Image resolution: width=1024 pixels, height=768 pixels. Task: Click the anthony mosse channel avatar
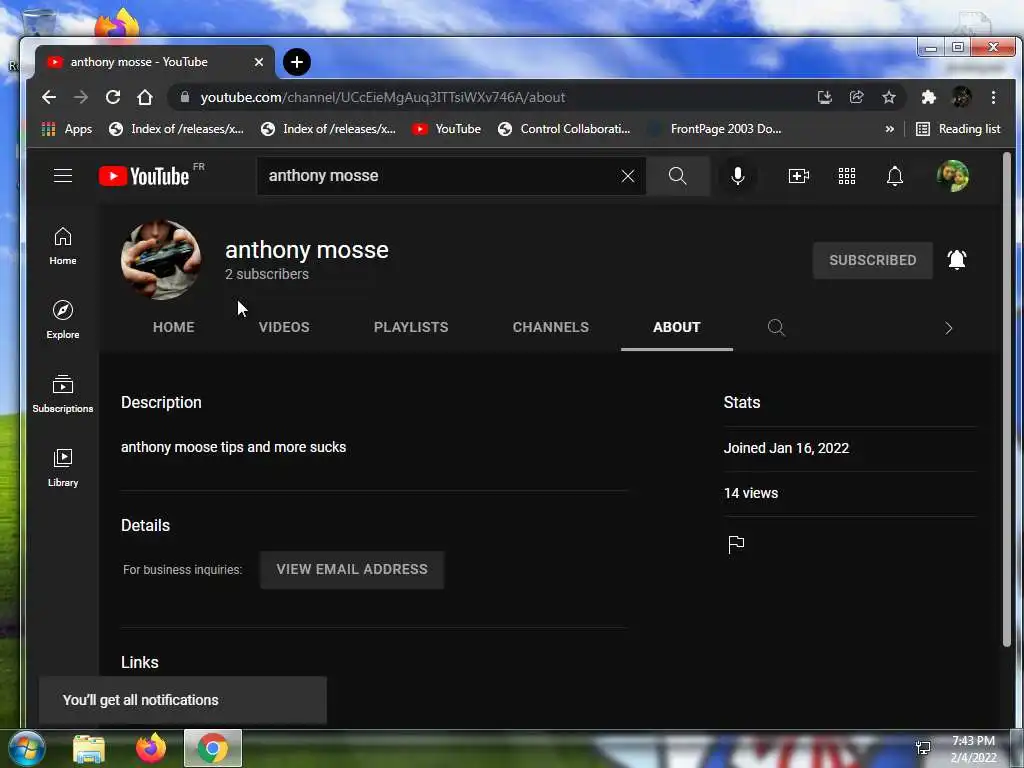[x=161, y=260]
